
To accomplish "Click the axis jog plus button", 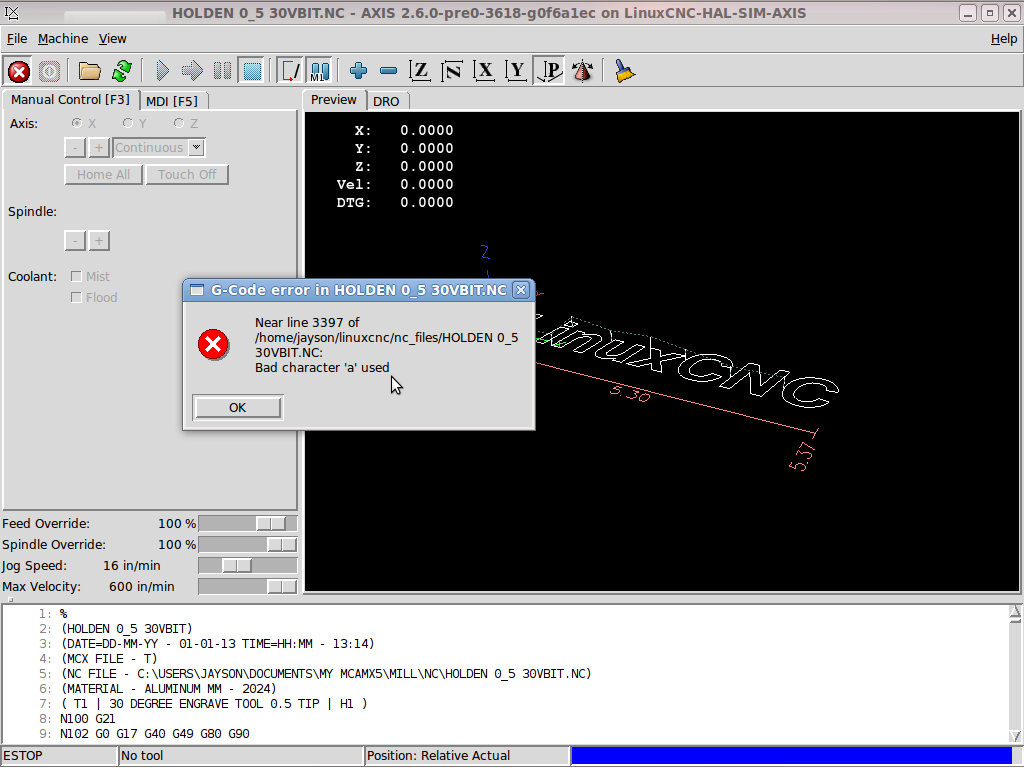I will tap(99, 148).
